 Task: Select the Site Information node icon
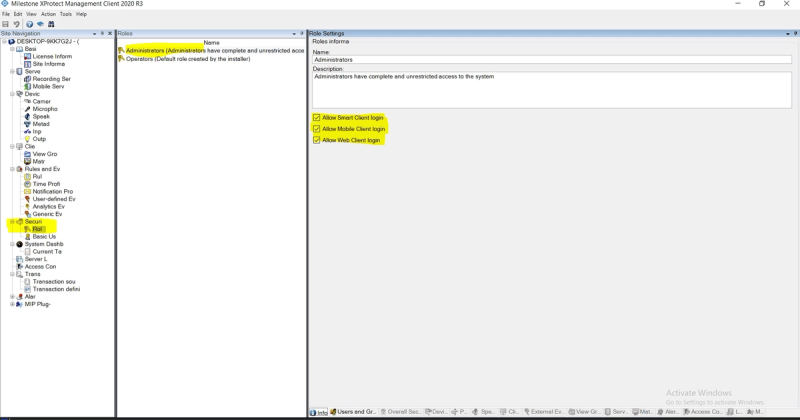[28, 64]
